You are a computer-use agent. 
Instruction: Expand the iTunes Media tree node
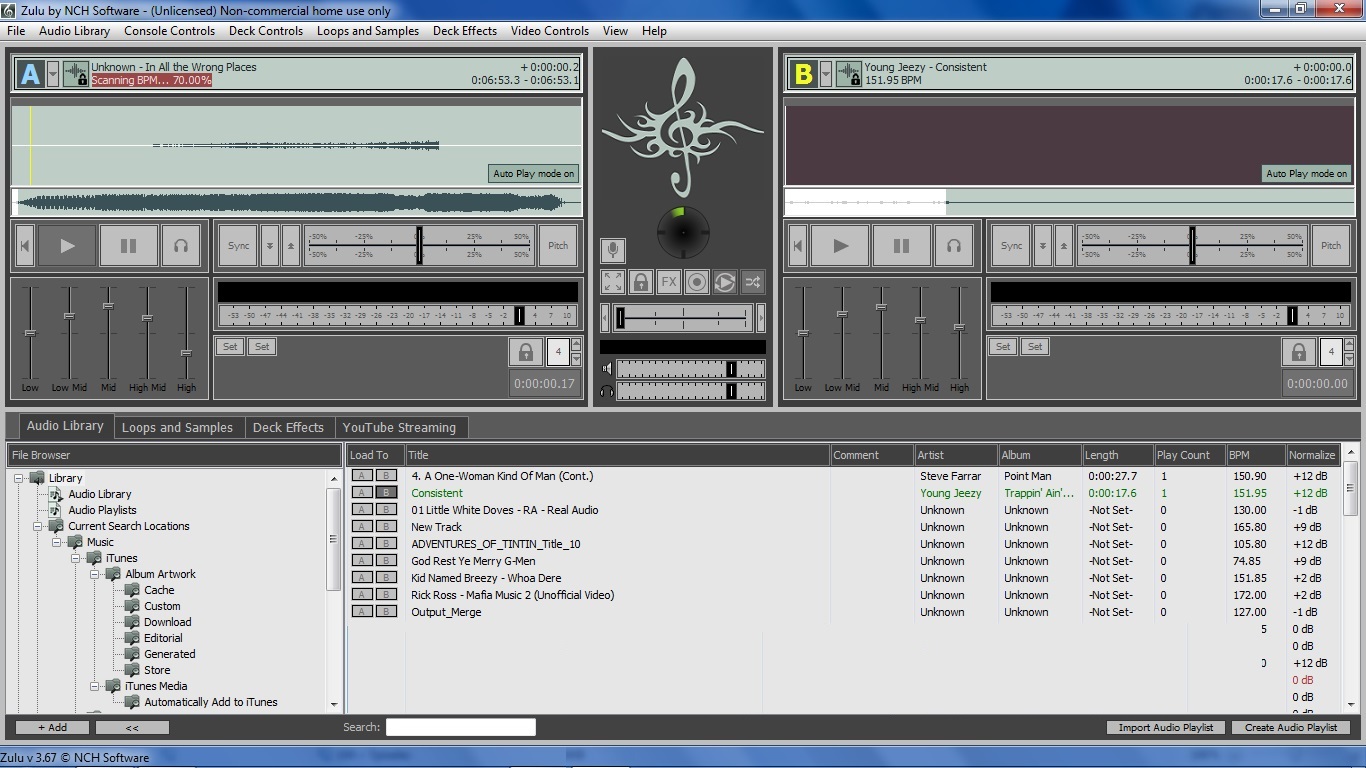(x=95, y=686)
